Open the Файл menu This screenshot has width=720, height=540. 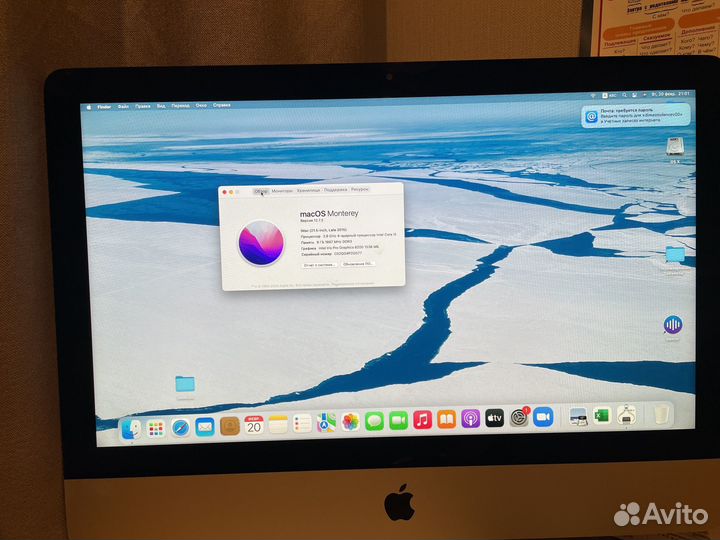pyautogui.click(x=123, y=107)
